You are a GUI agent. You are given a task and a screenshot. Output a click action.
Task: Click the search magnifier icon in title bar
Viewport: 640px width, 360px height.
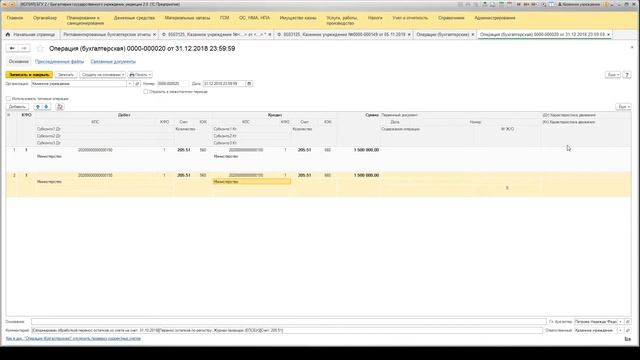(544, 4)
